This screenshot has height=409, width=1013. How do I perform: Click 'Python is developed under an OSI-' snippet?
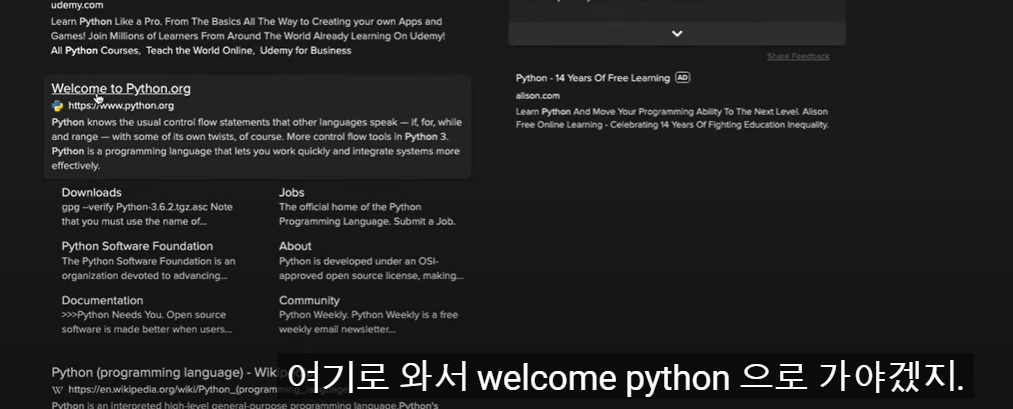[x=371, y=268]
